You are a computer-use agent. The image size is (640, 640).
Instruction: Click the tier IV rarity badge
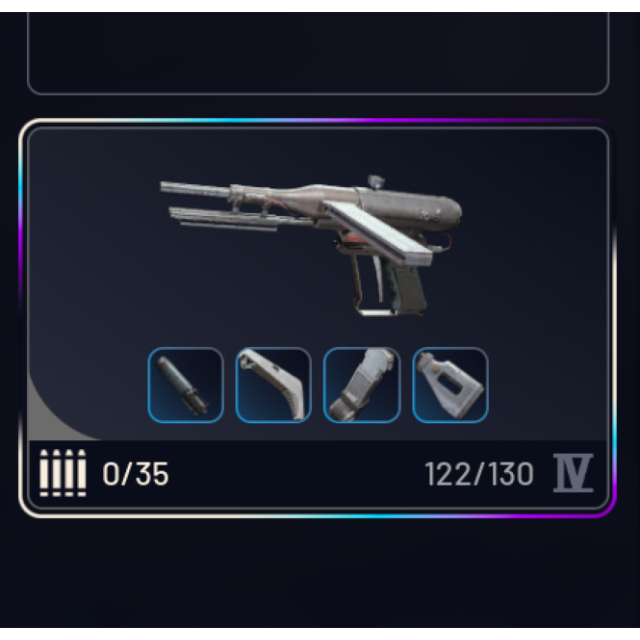573,473
